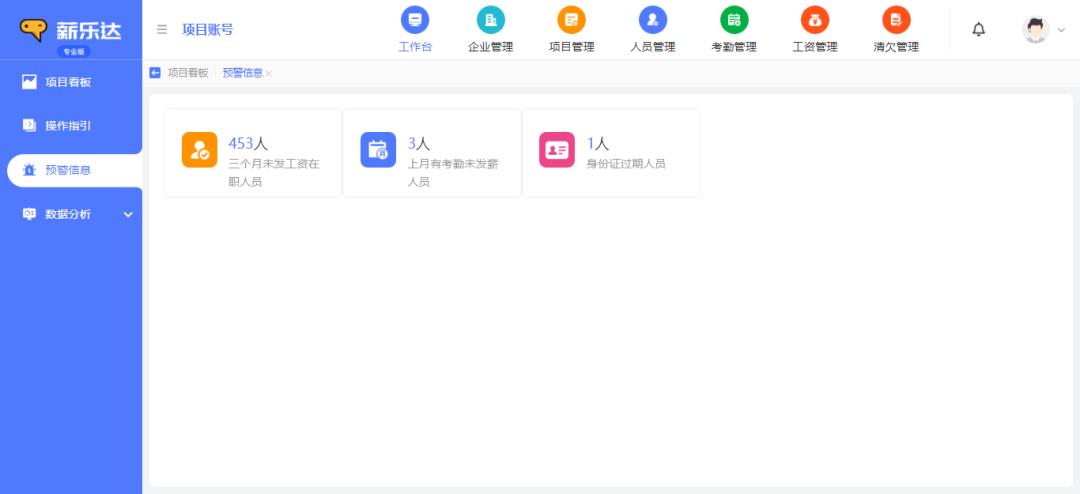This screenshot has height=494, width=1080.
Task: Open 人员管理 person icon
Action: [652, 19]
